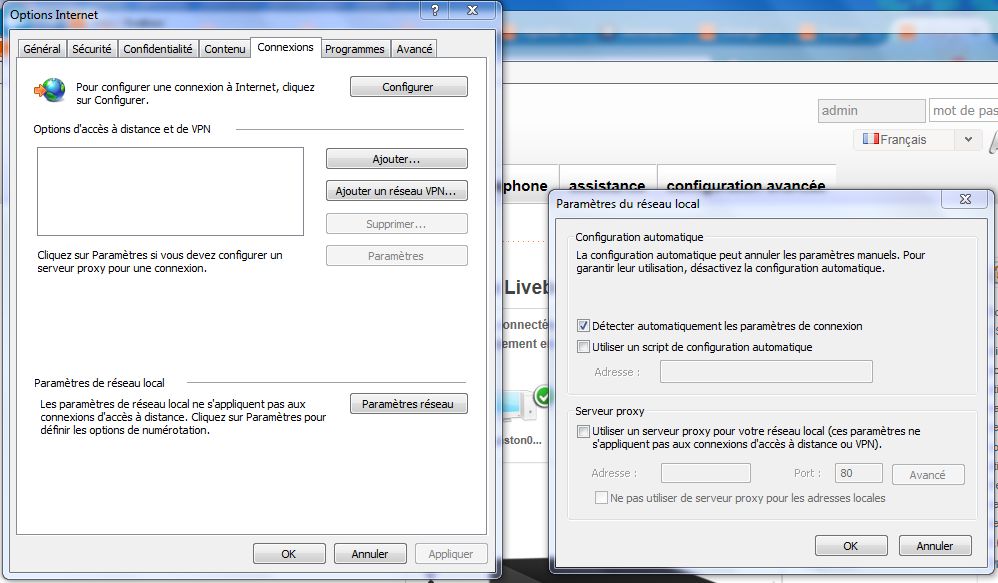The image size is (998, 583).
Task: Click Annuler in Paramètres du réseau local
Action: 935,546
